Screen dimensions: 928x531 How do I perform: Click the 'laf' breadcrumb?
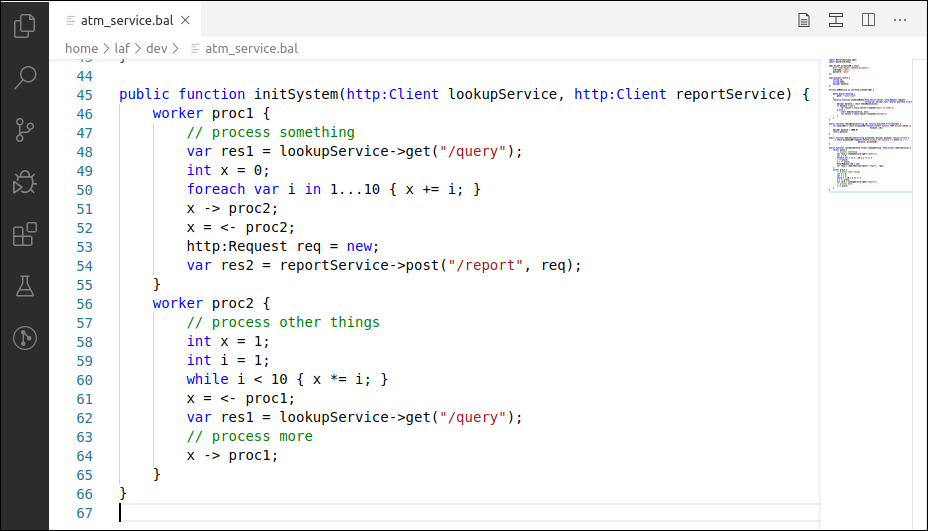[122, 49]
